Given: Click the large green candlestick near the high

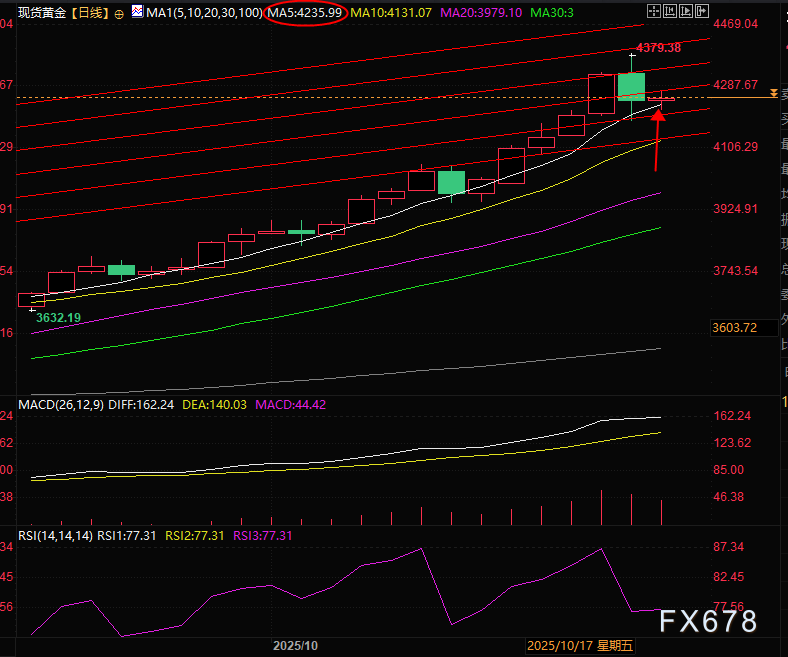Looking at the screenshot, I should pyautogui.click(x=631, y=86).
